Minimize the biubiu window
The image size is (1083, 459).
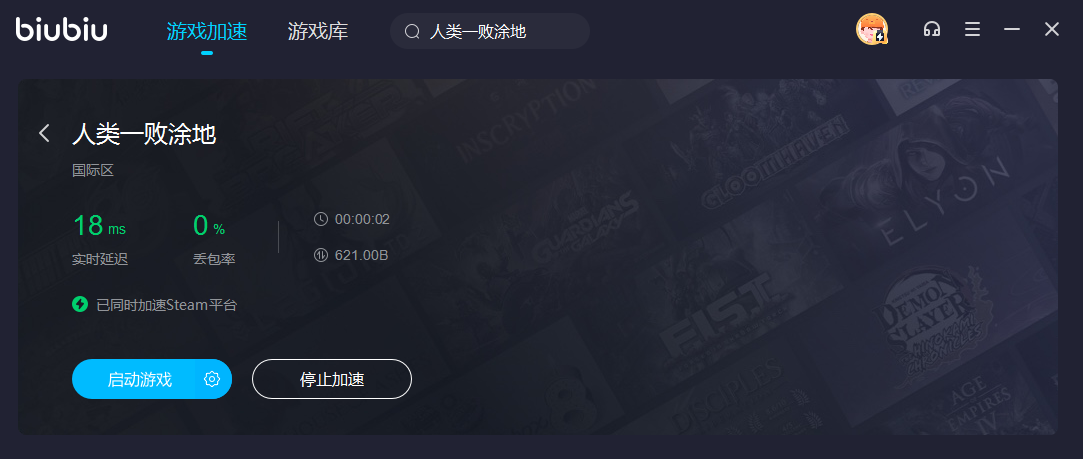(1012, 30)
